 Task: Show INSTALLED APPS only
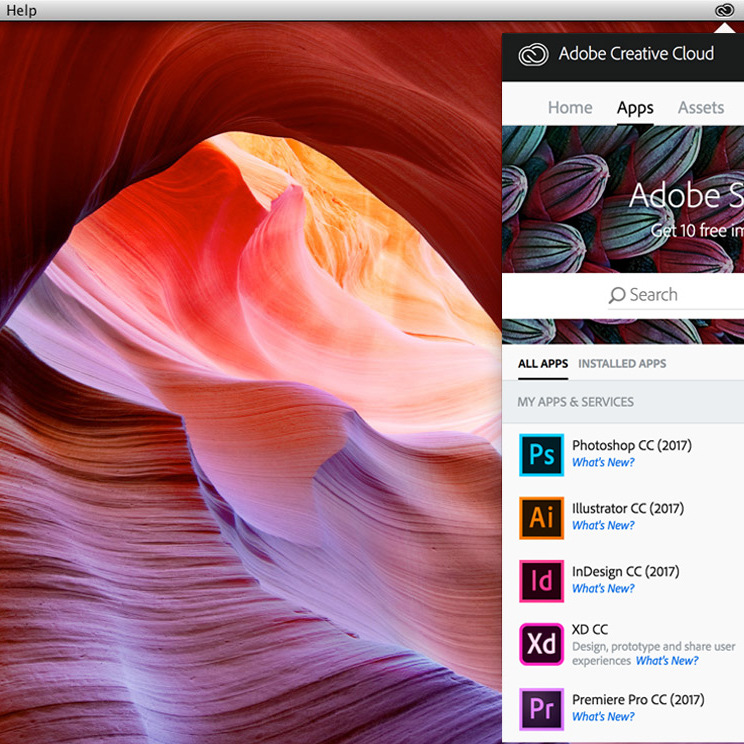click(x=622, y=364)
